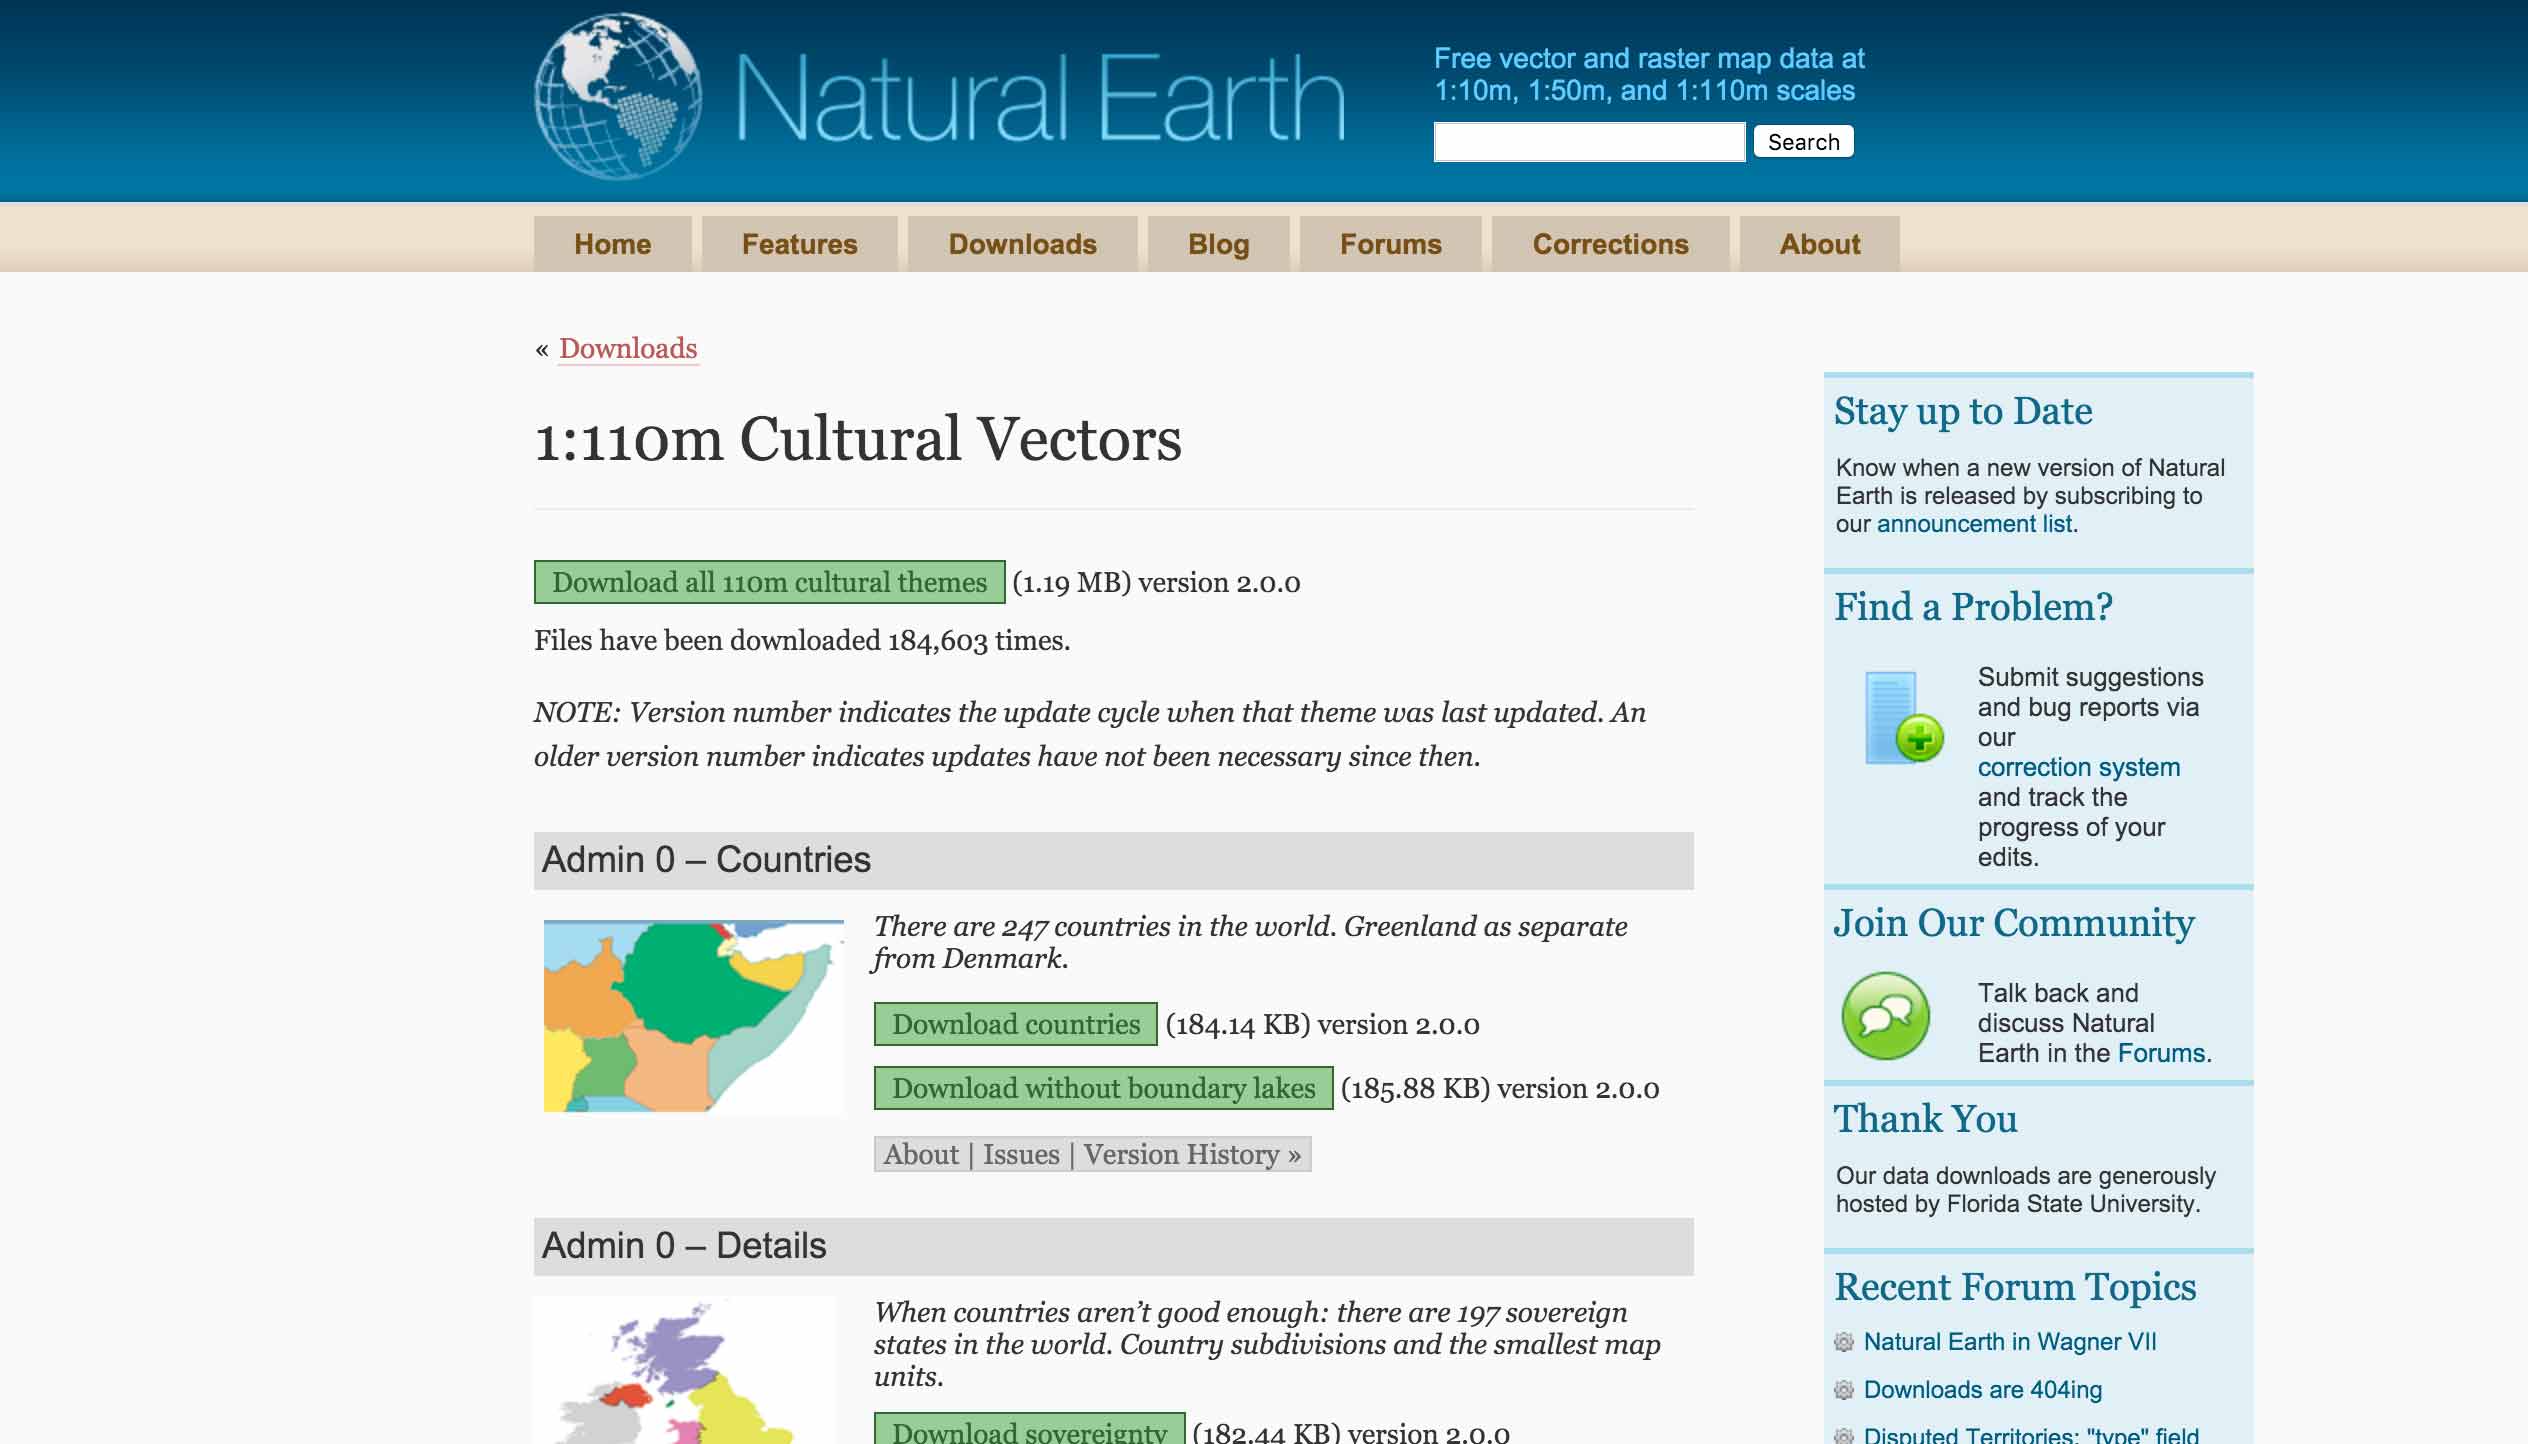Click the Join Our Community heading
The width and height of the screenshot is (2528, 1444).
tap(2013, 923)
